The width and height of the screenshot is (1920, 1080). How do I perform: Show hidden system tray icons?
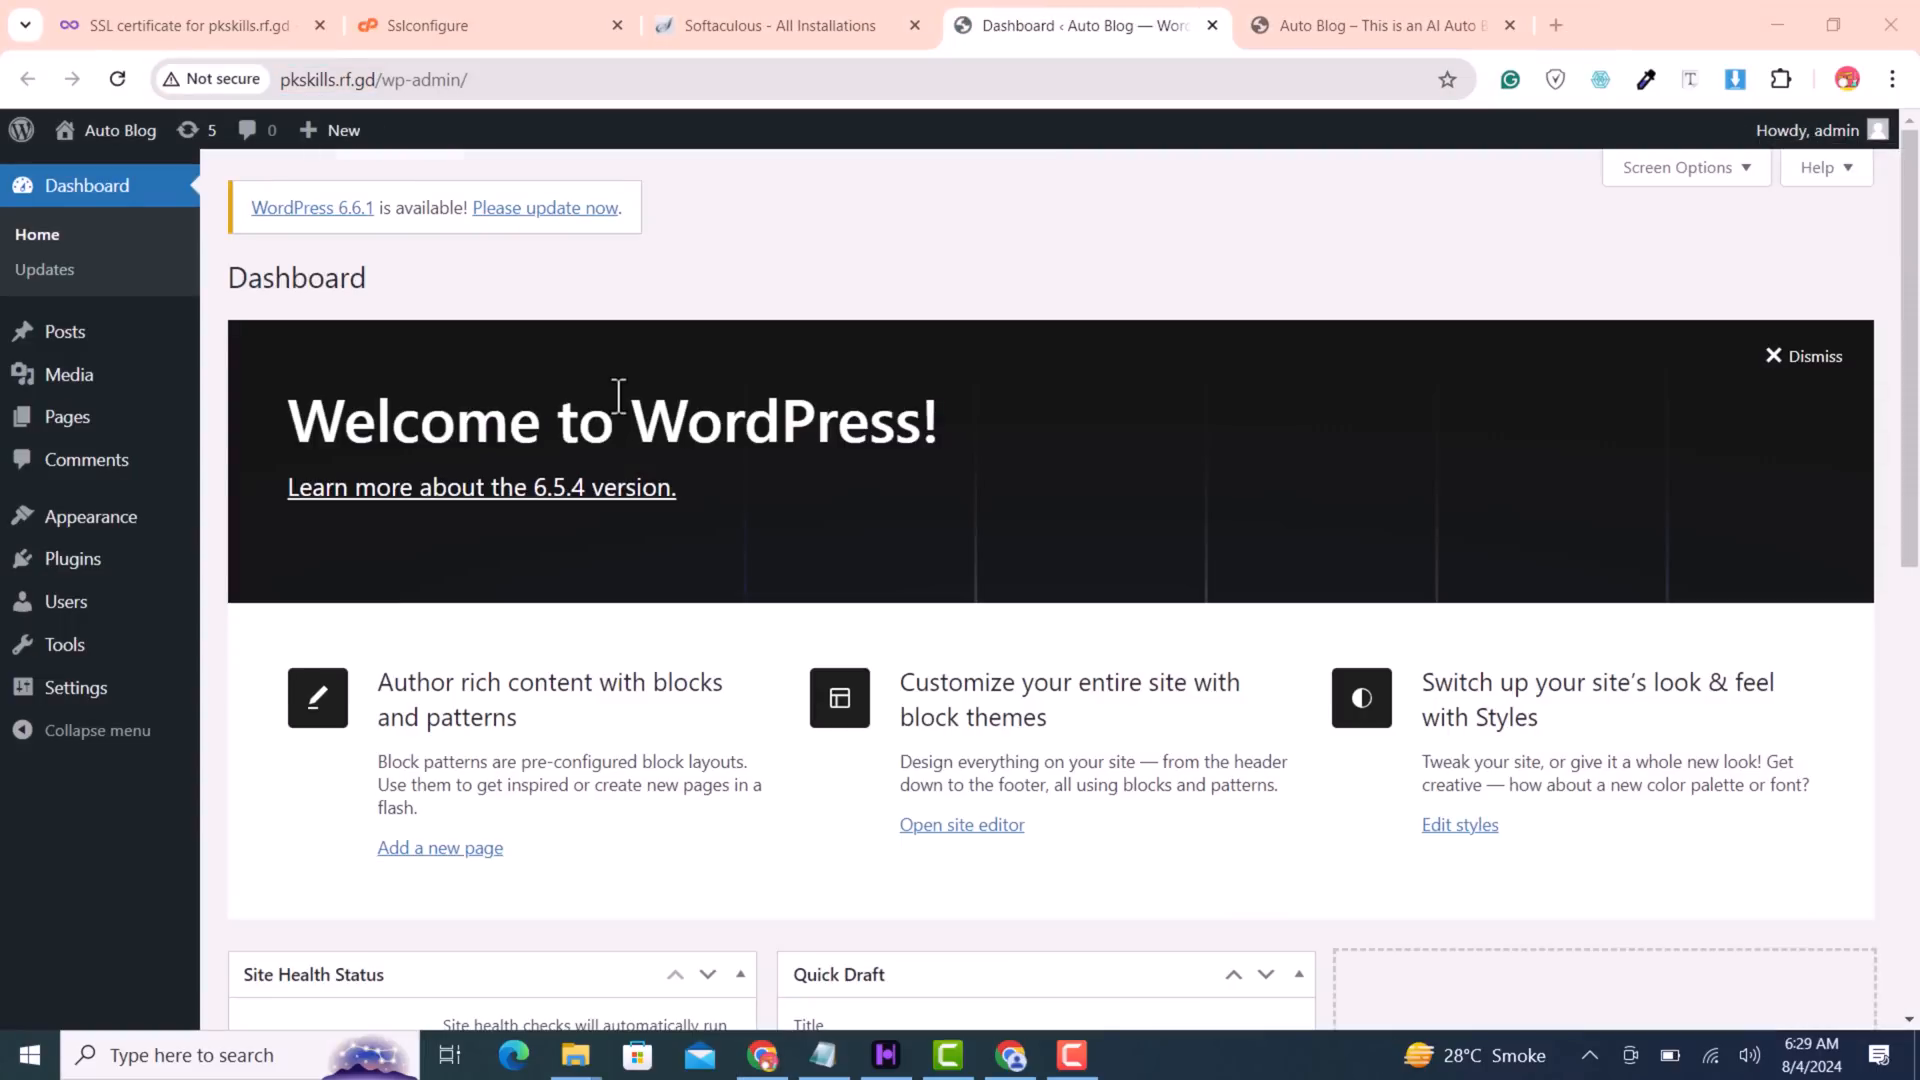(1589, 1055)
